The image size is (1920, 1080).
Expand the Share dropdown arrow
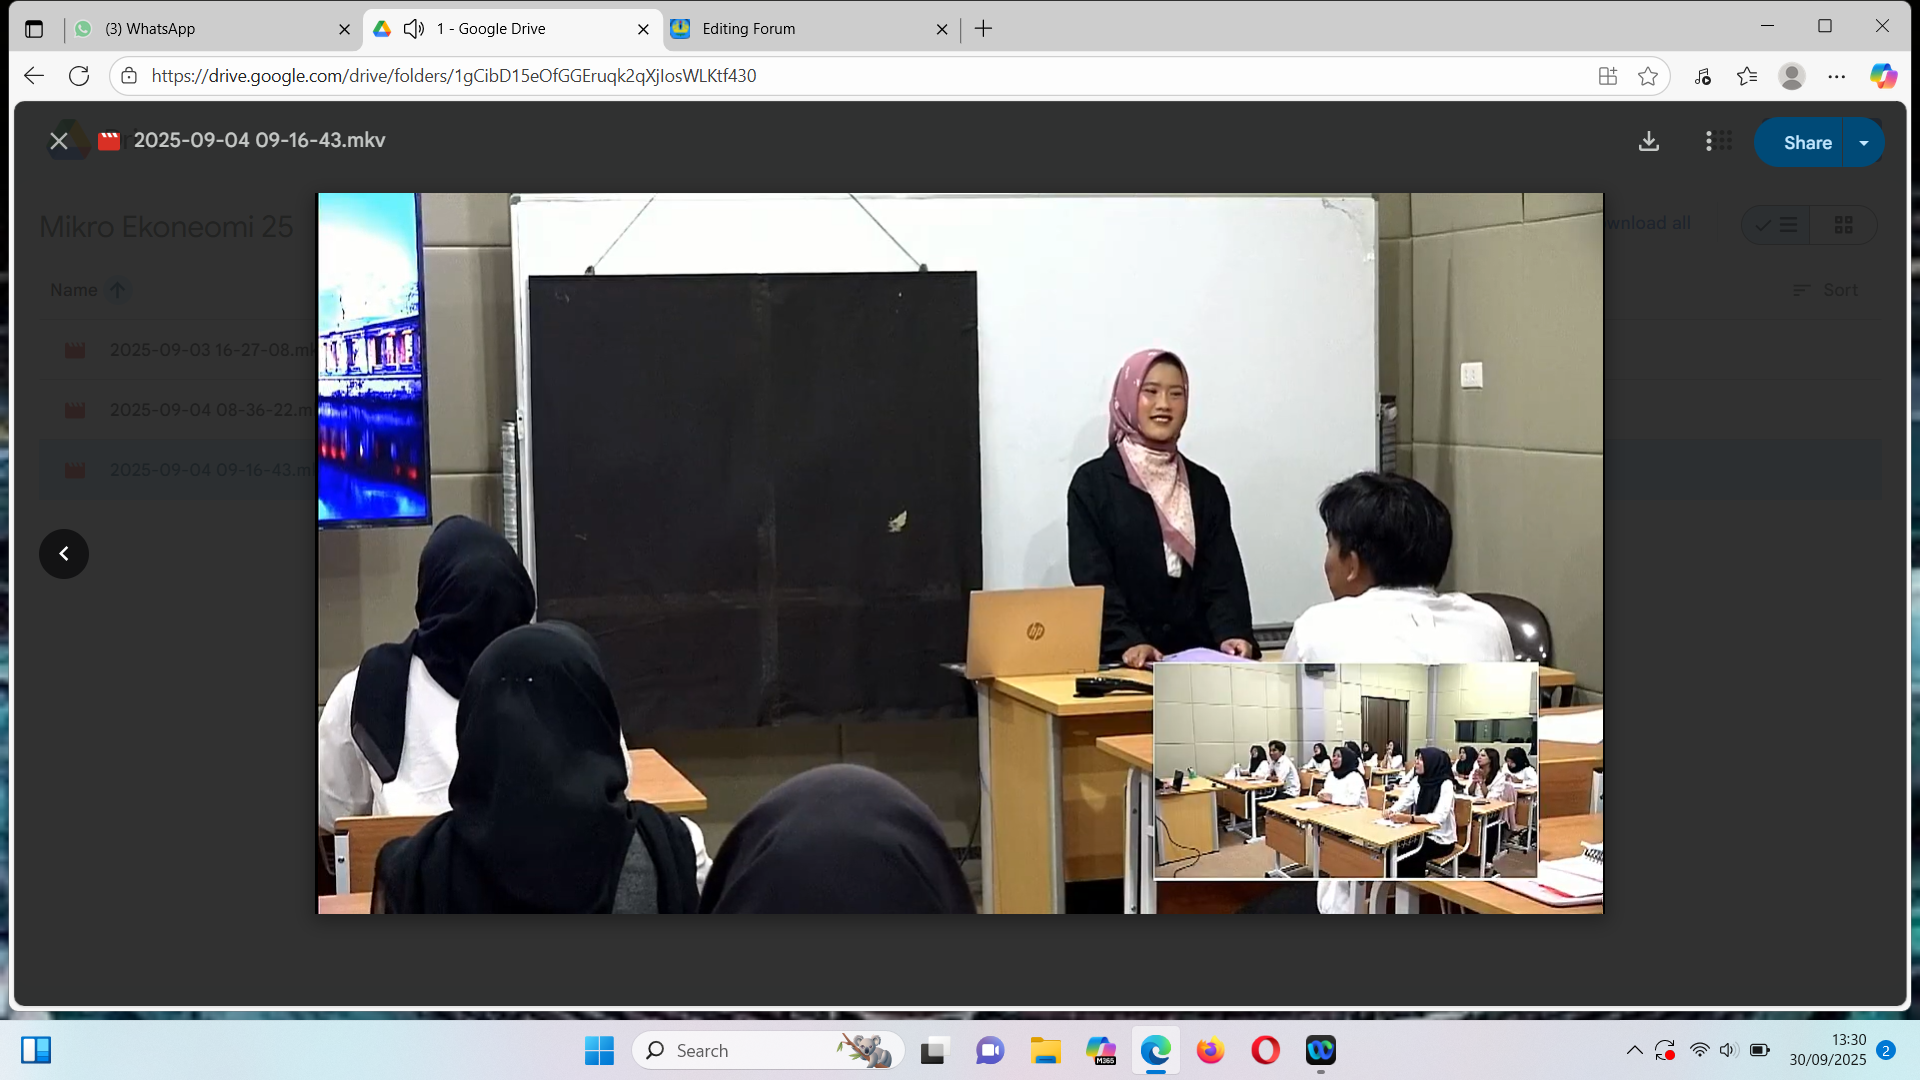[x=1864, y=143]
